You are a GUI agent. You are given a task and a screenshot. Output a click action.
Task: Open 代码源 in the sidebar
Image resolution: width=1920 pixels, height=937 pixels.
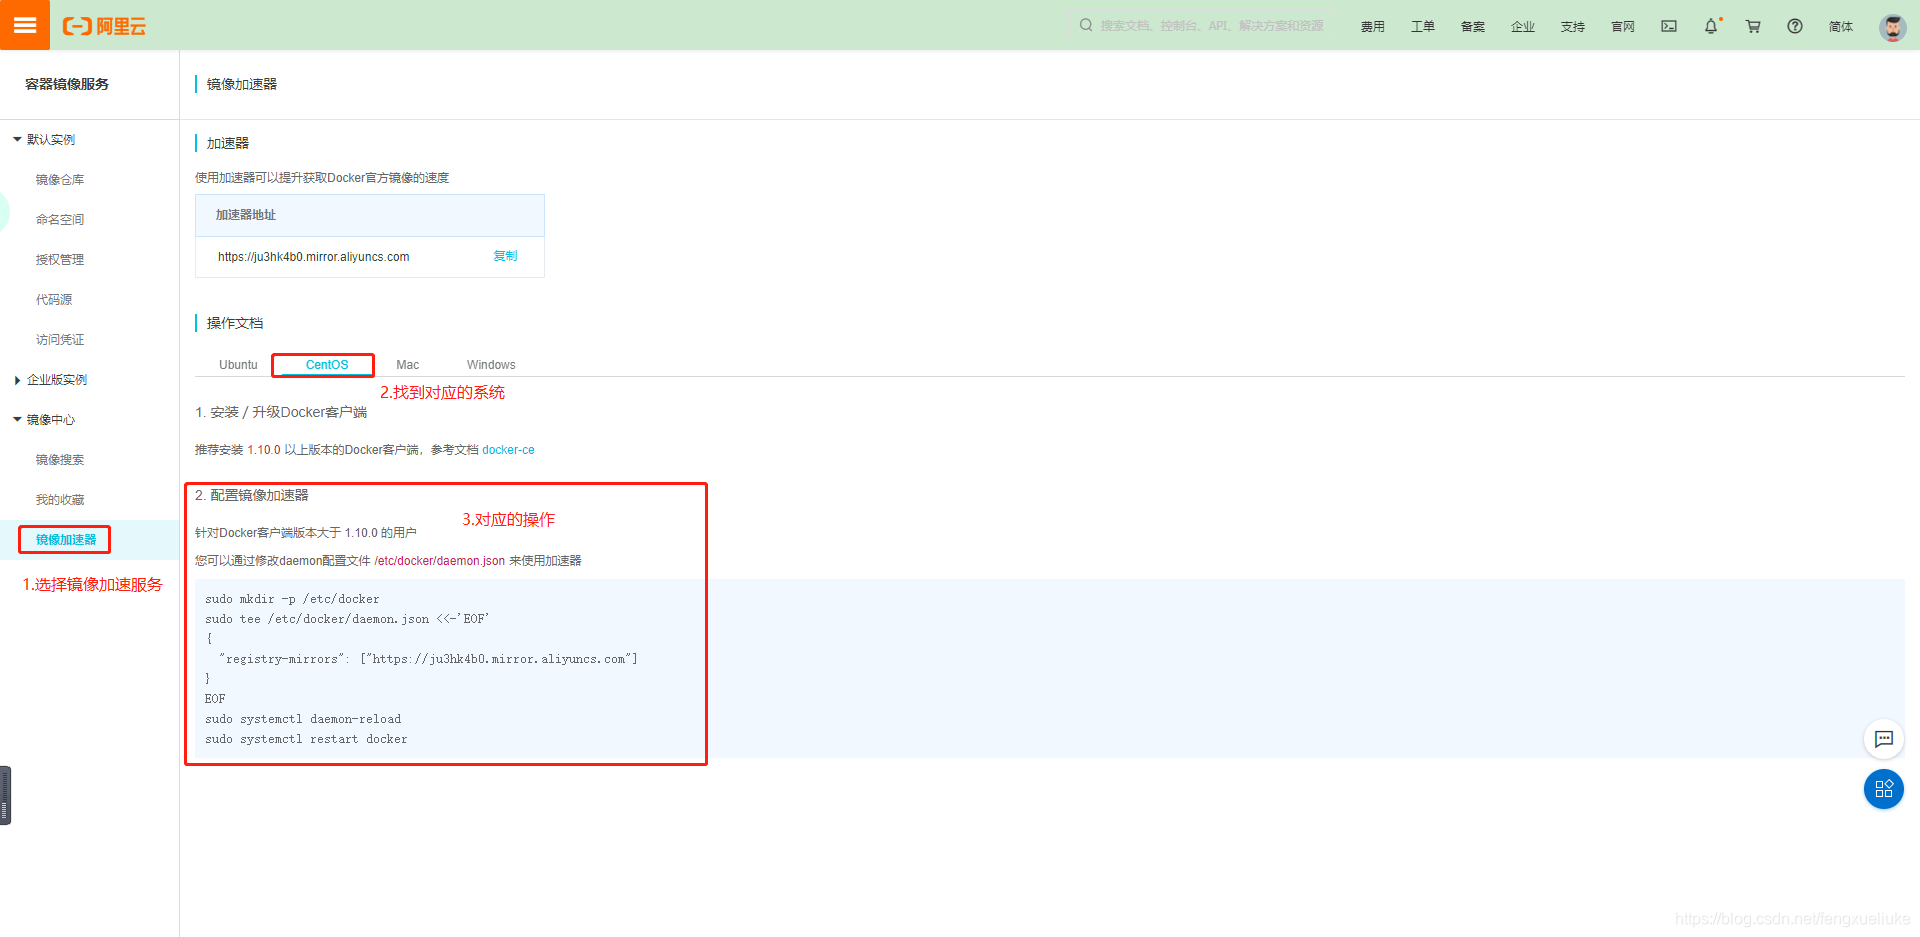pyautogui.click(x=54, y=300)
